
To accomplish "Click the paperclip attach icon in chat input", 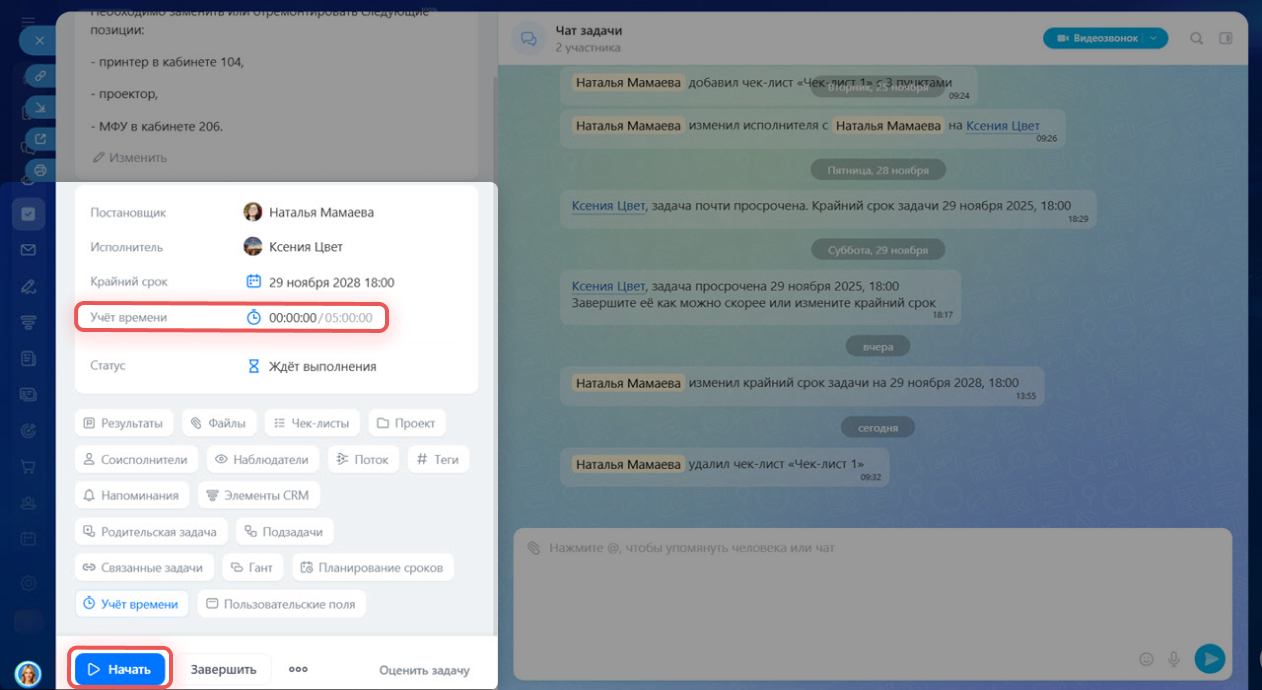I will [533, 548].
